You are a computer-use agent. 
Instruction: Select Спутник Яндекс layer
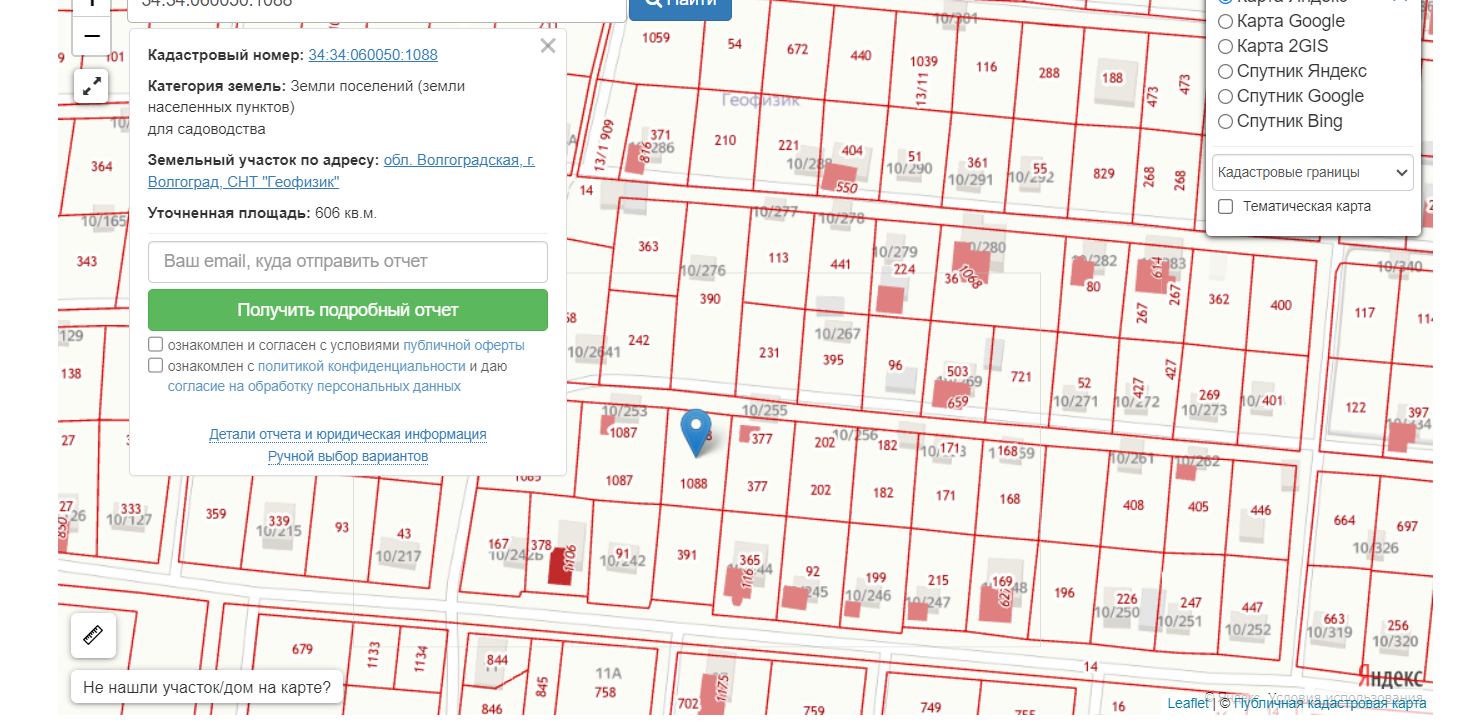coord(1226,71)
